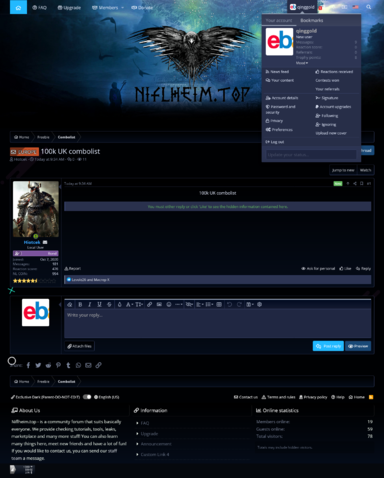Toggle the style switch beside Exclusive Dark
The height and width of the screenshot is (478, 384).
tap(87, 397)
